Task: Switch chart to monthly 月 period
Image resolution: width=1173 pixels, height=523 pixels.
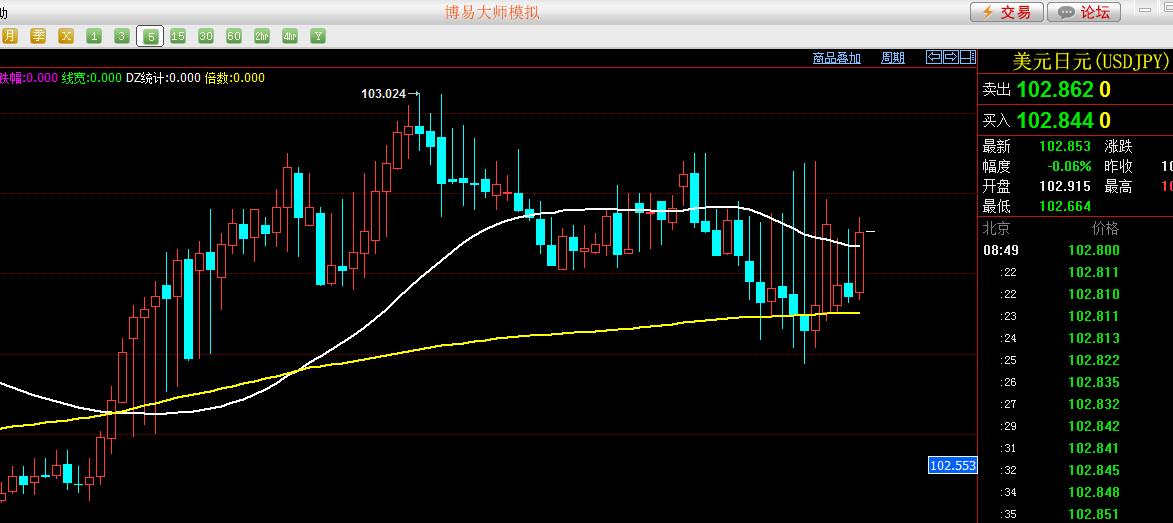Action: click(x=9, y=36)
